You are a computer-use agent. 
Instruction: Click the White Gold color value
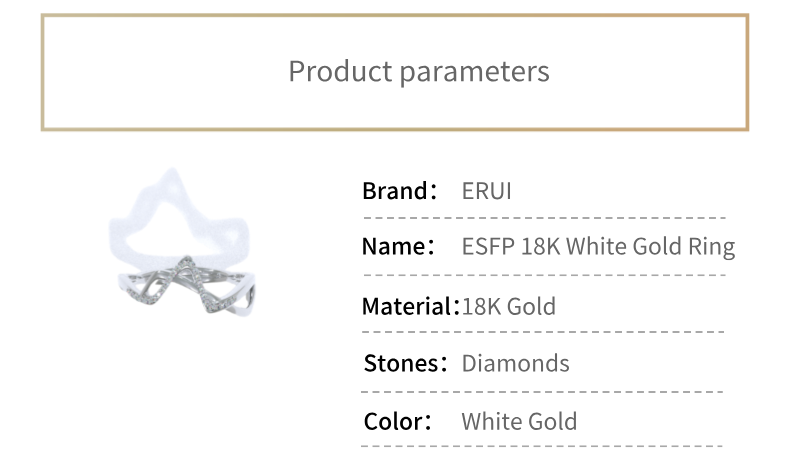(519, 421)
